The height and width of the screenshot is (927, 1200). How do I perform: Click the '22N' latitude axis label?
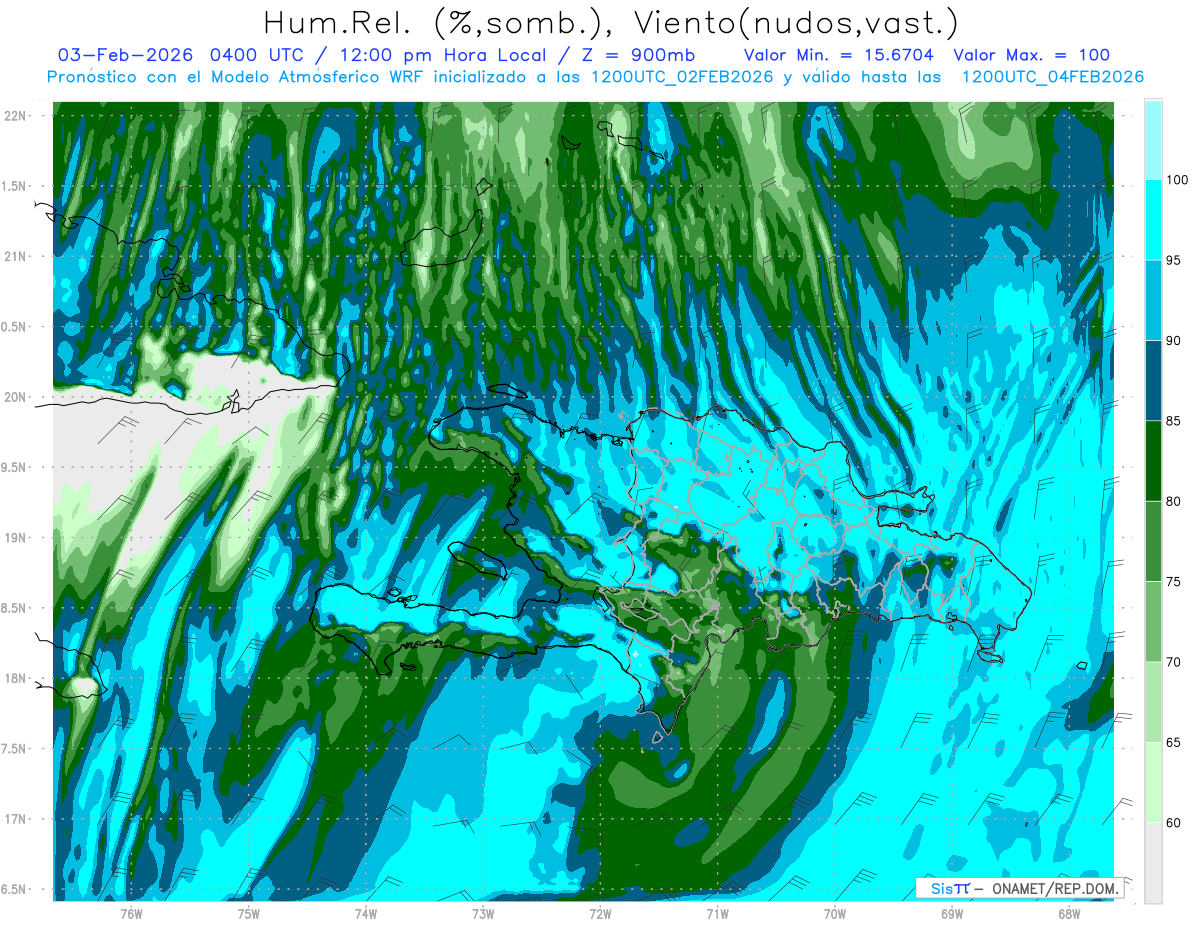pyautogui.click(x=15, y=116)
